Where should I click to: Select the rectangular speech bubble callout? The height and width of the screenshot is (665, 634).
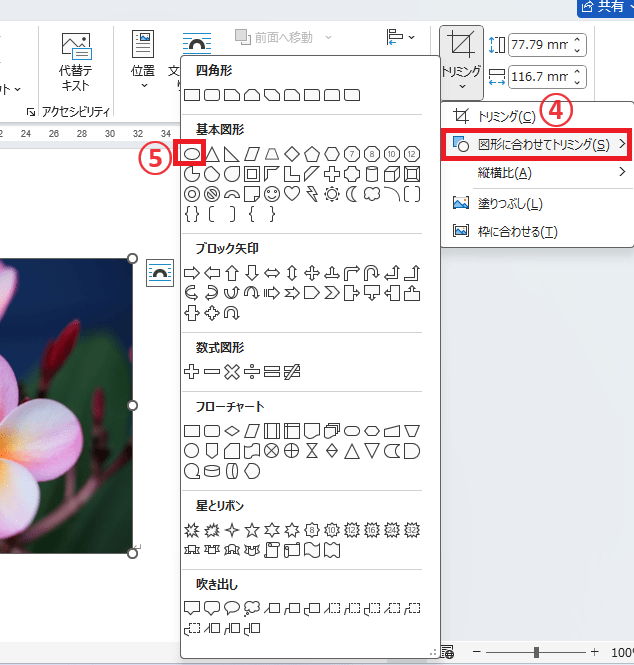[192, 608]
